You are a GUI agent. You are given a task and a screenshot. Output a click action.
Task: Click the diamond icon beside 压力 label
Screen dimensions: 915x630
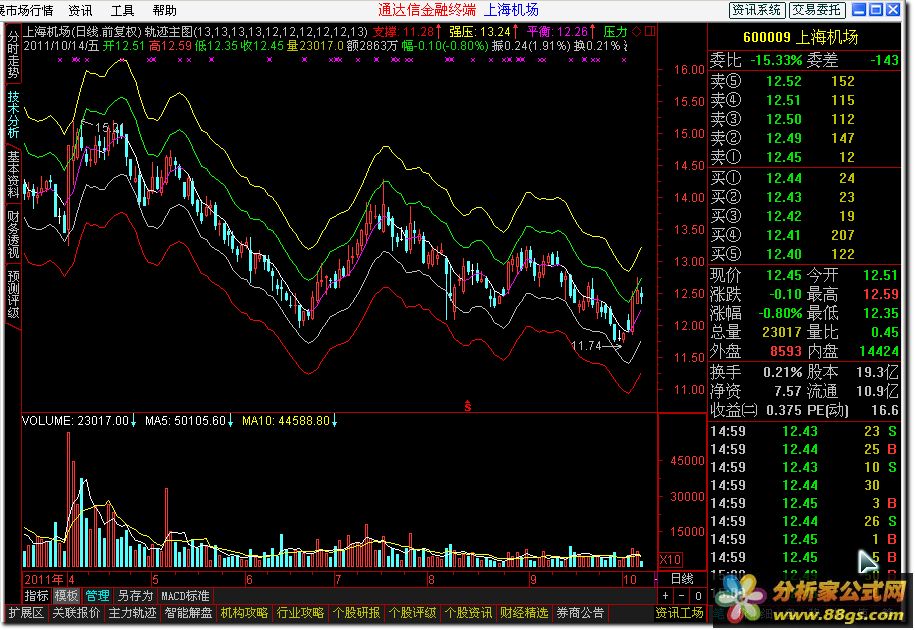(x=637, y=32)
